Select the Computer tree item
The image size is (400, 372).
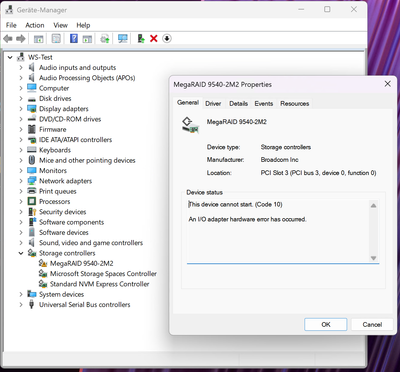coord(54,88)
